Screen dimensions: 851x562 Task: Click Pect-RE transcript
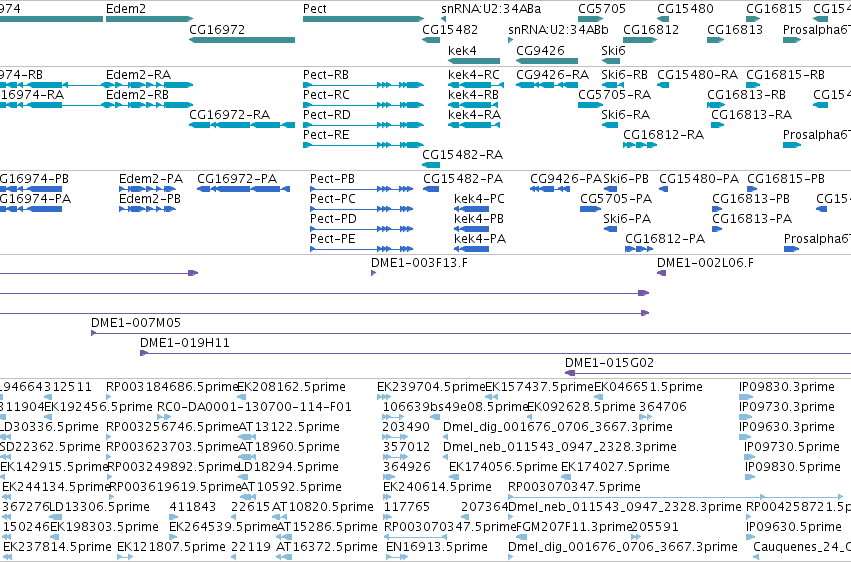363,145
